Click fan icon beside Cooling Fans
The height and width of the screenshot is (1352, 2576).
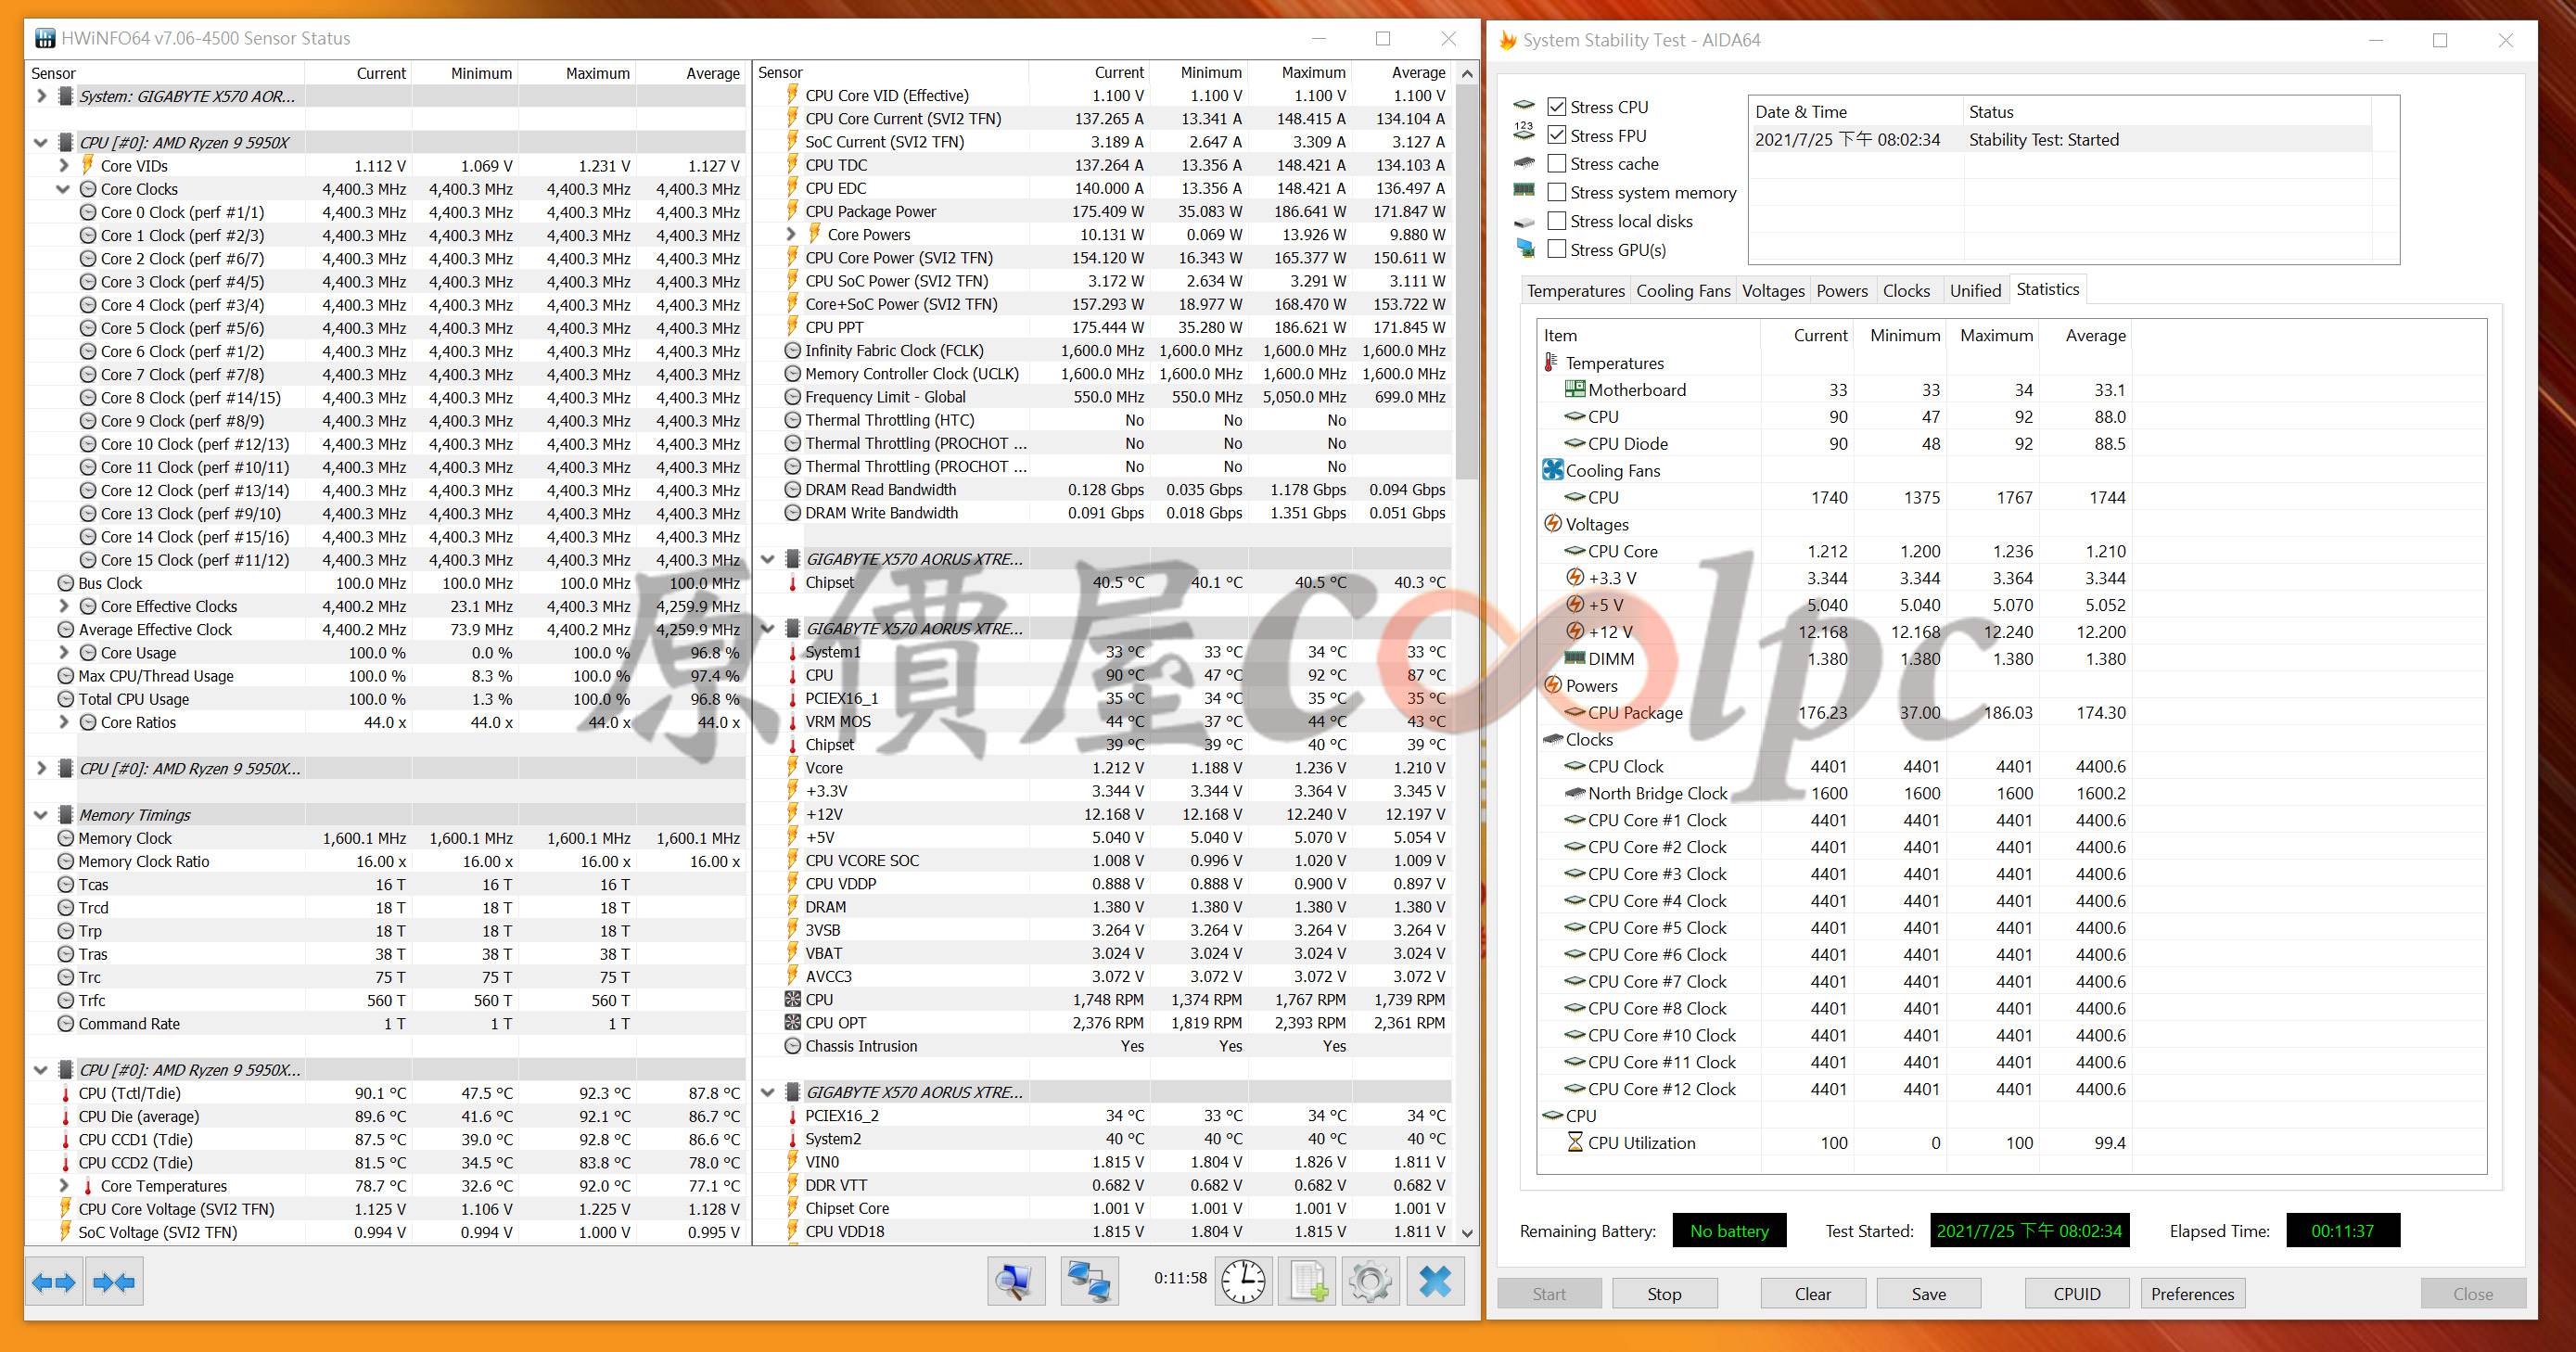coord(1553,470)
